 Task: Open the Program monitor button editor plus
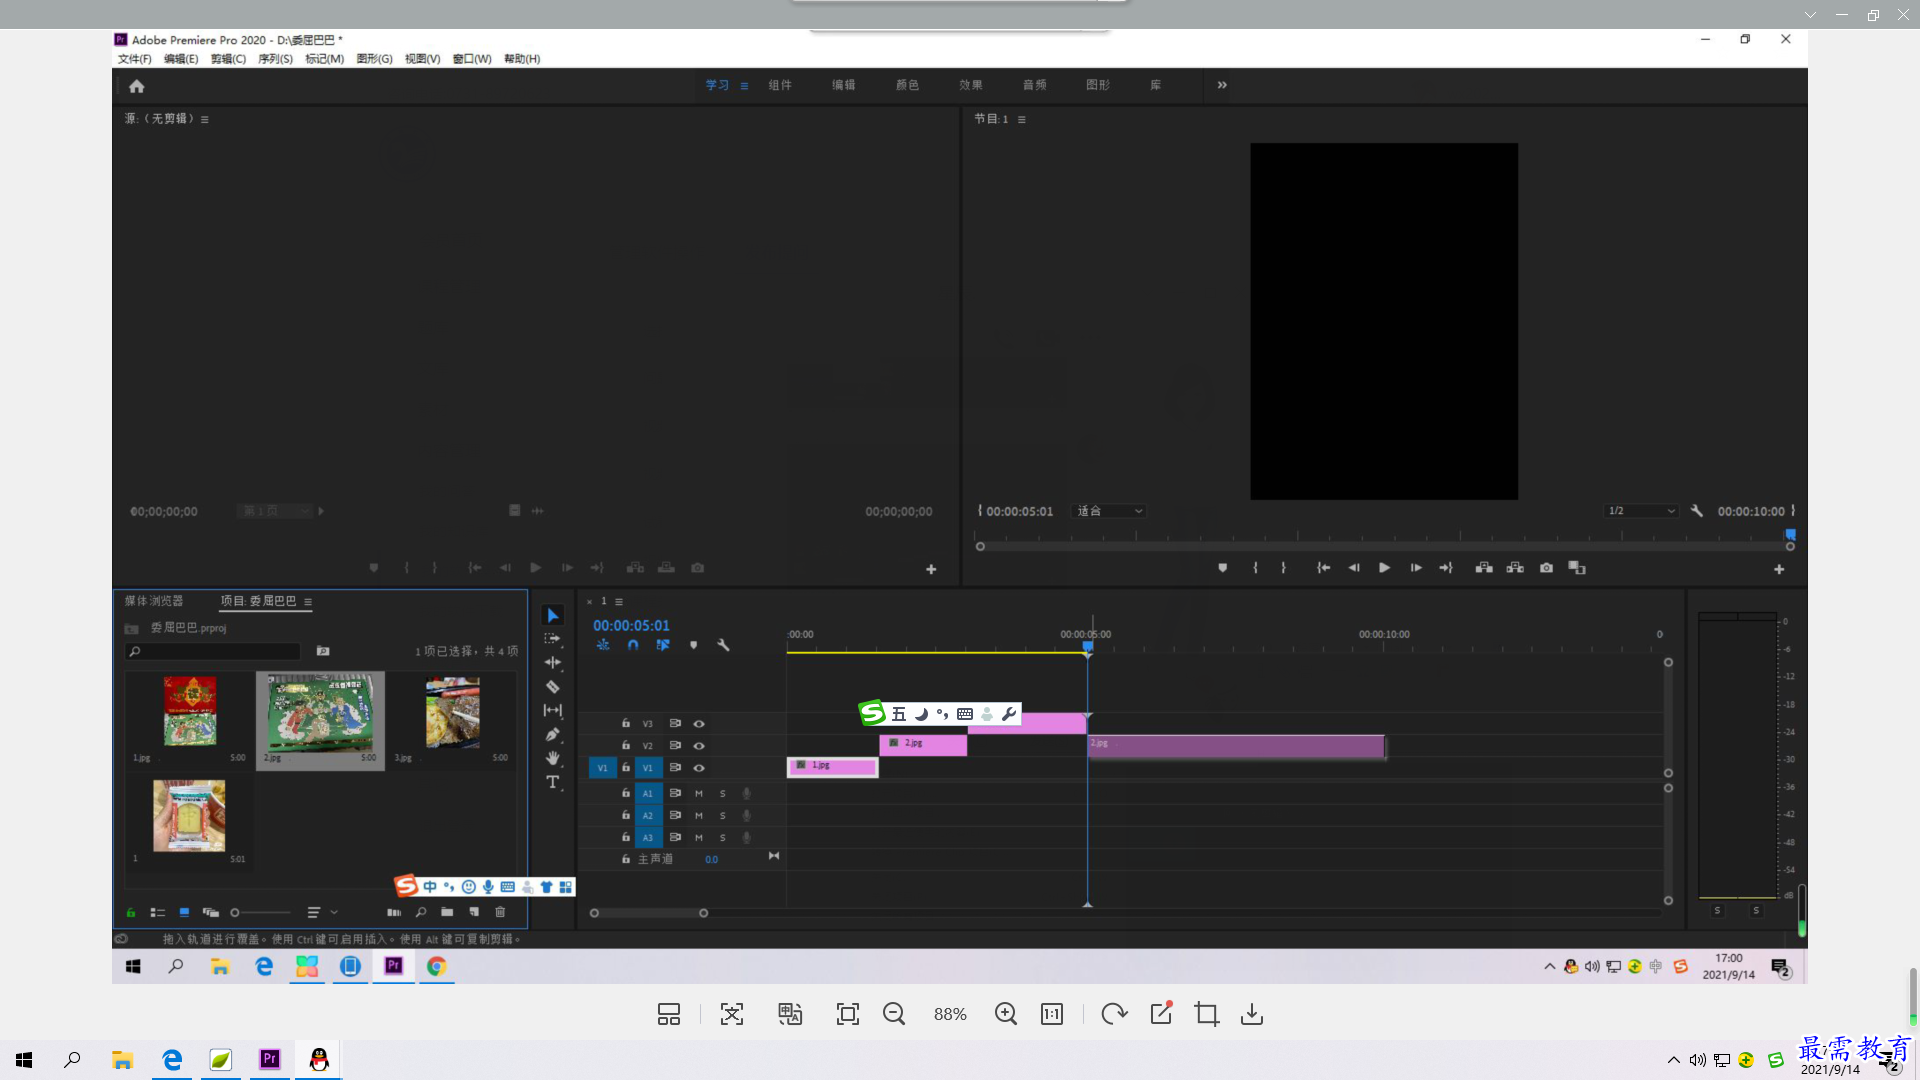pos(1779,569)
